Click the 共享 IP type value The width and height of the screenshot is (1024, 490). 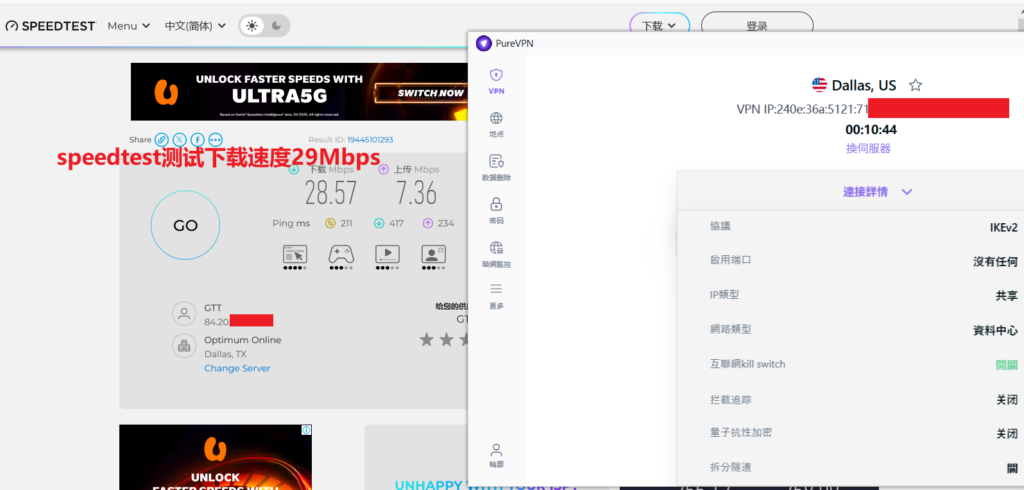pos(1006,296)
